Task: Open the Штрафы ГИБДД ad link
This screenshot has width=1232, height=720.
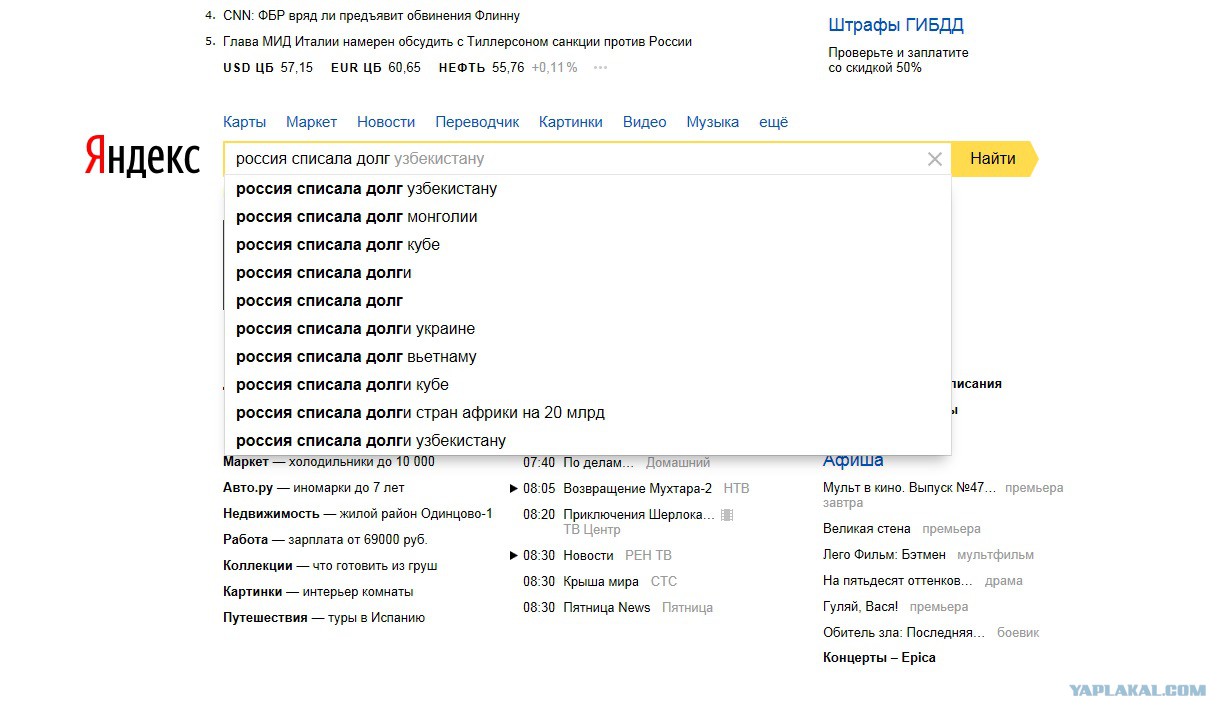Action: click(x=896, y=26)
